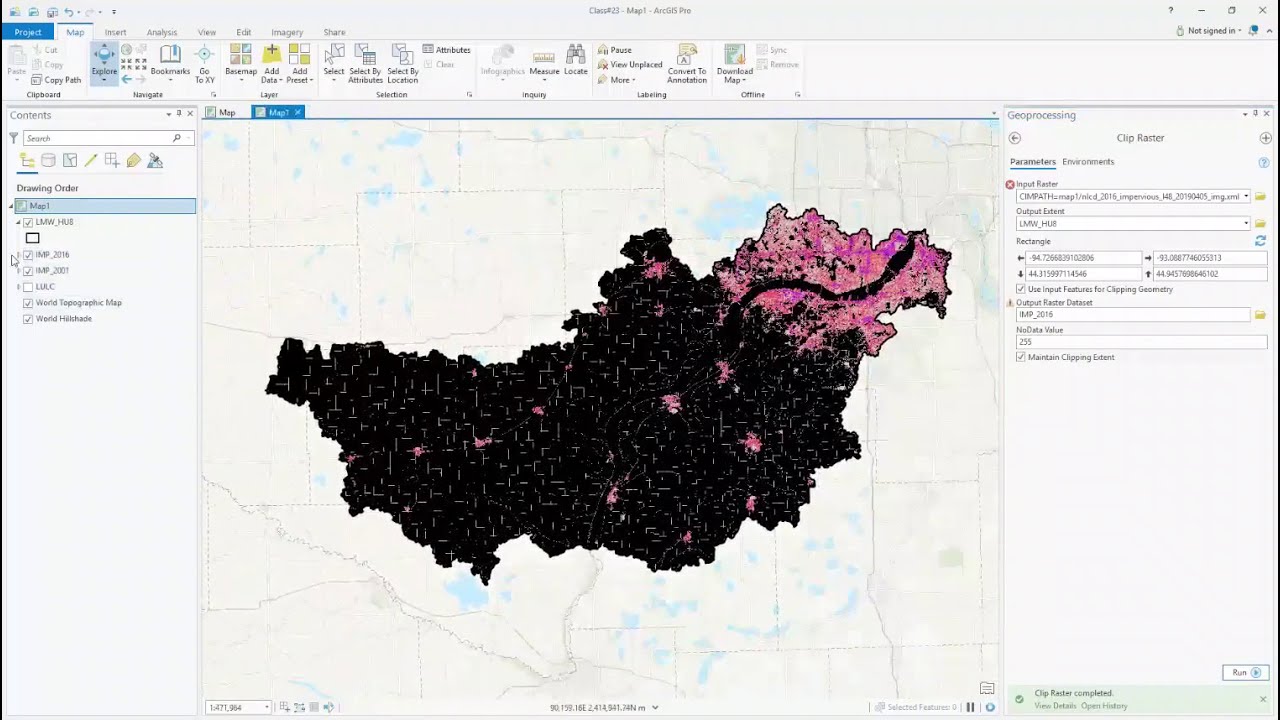
Task: Browse for Output Raster Dataset folder icon
Action: (1260, 315)
